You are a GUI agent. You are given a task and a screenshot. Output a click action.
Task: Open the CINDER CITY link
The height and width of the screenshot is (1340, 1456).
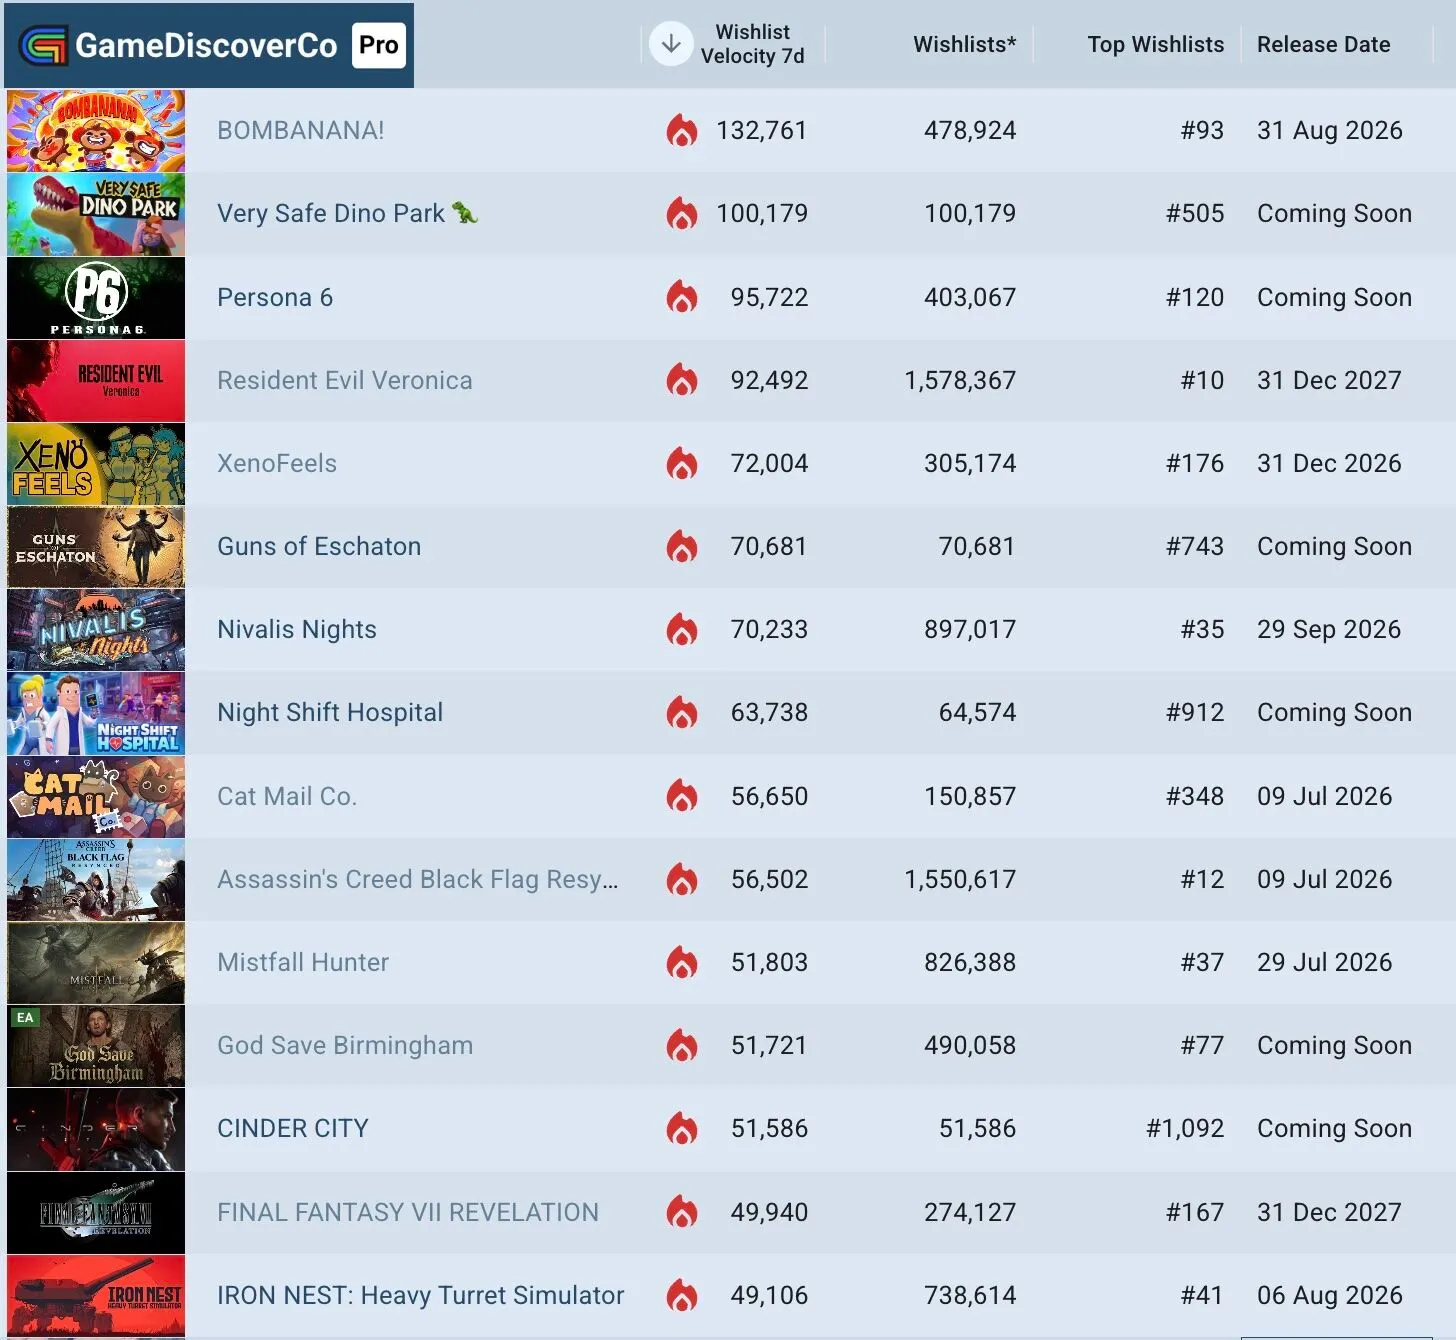[293, 1128]
